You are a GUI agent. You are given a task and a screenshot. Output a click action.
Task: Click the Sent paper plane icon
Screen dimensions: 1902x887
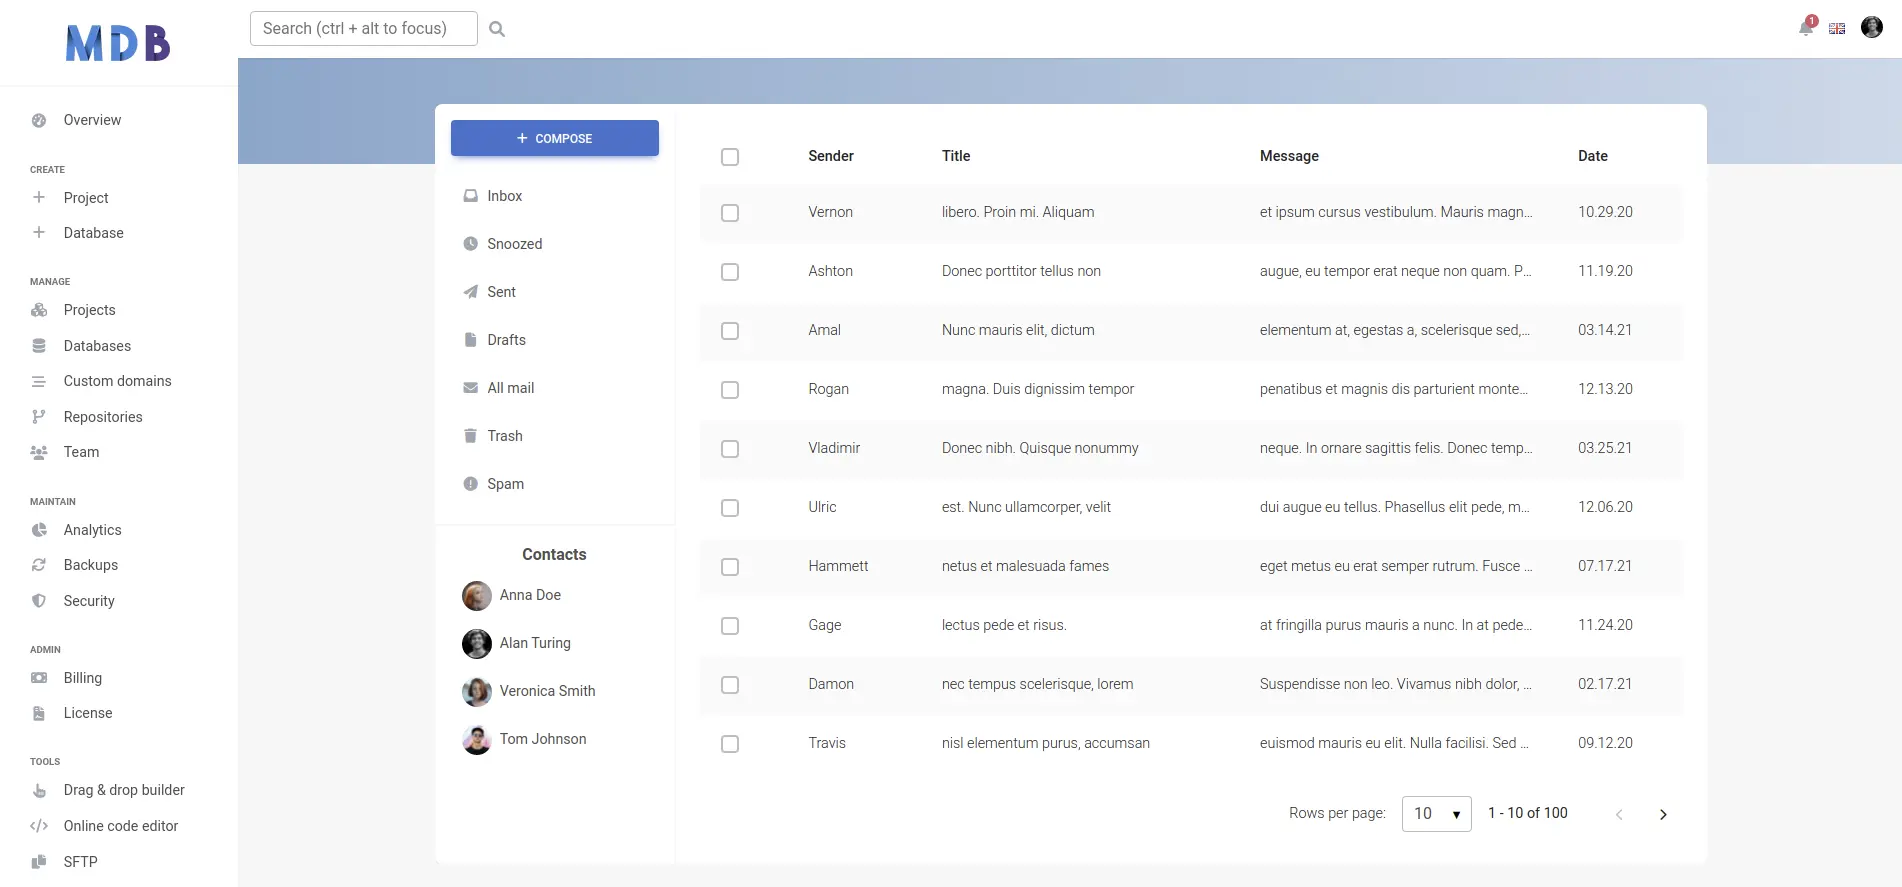[x=470, y=292]
